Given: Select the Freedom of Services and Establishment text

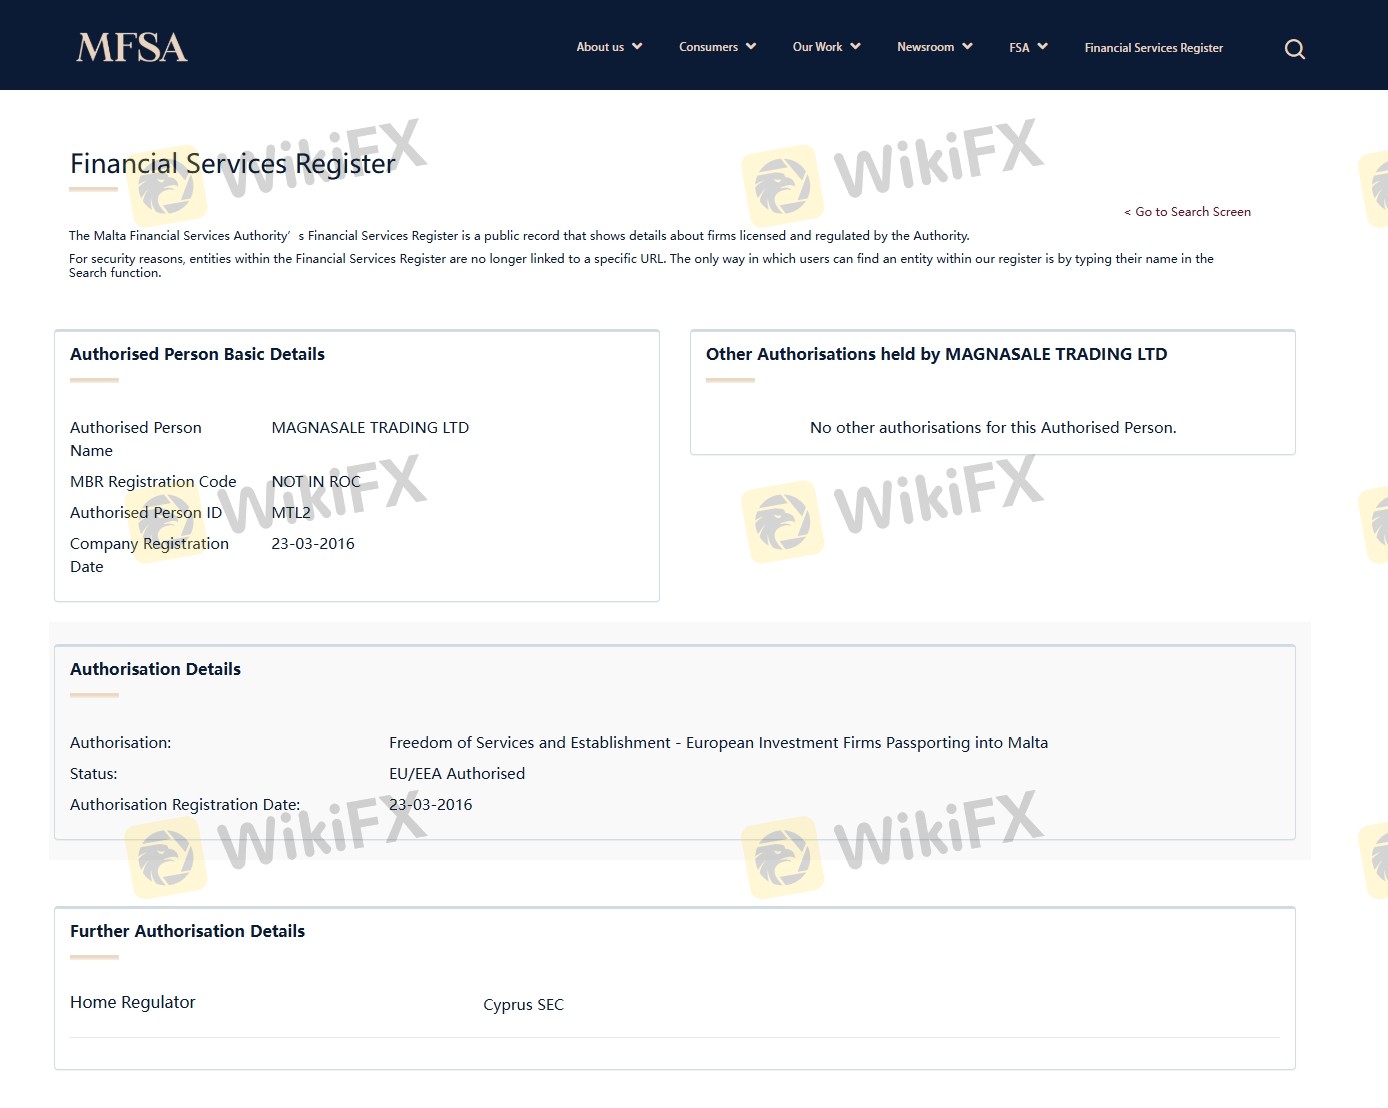Looking at the screenshot, I should (718, 743).
